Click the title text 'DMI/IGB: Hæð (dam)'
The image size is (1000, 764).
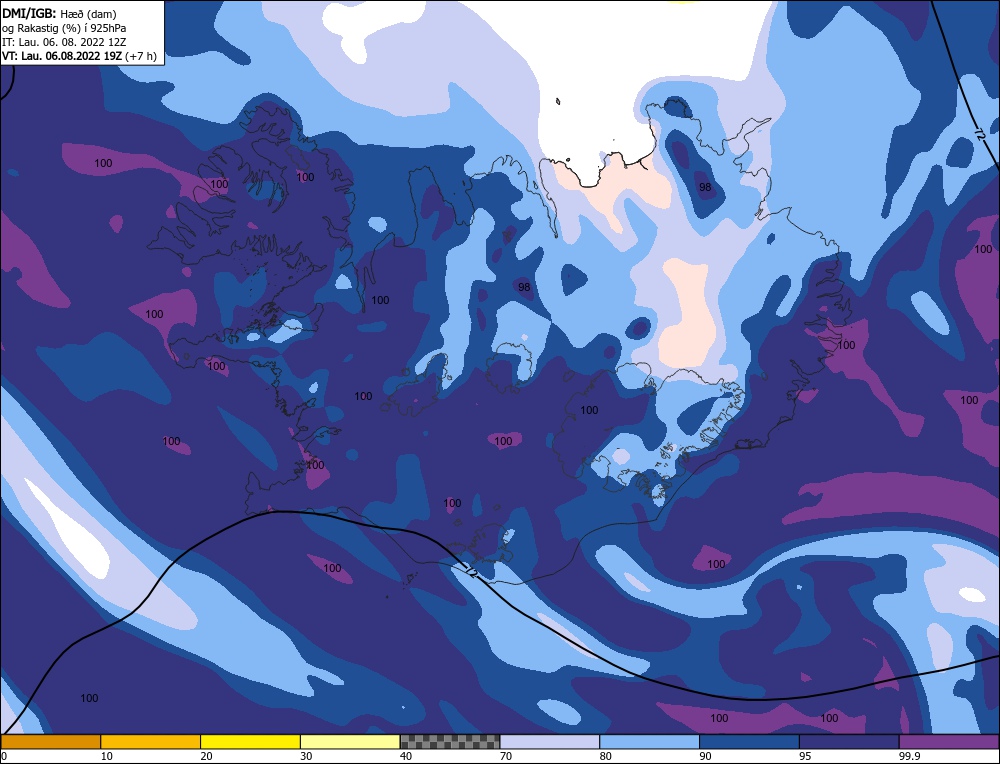pos(59,13)
